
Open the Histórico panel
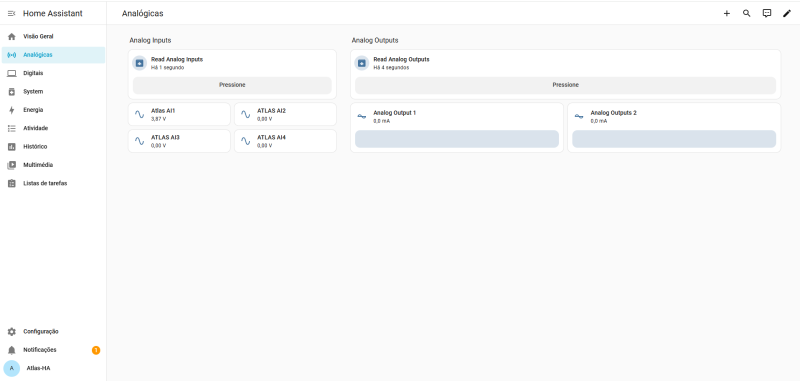(x=54, y=147)
